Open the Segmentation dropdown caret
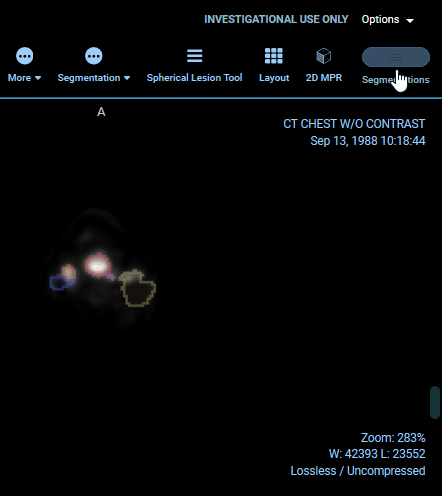 [x=127, y=78]
